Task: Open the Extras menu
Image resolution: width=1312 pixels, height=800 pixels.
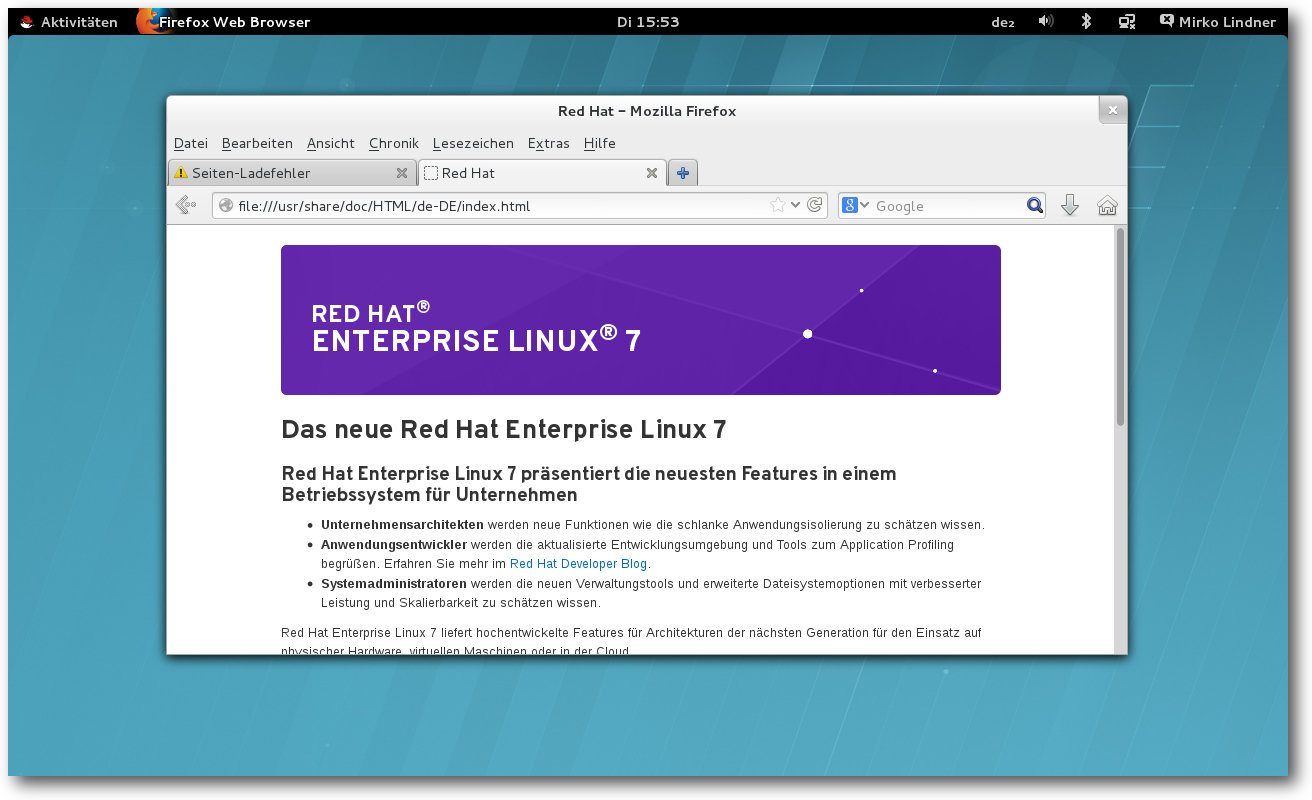Action: pyautogui.click(x=549, y=143)
